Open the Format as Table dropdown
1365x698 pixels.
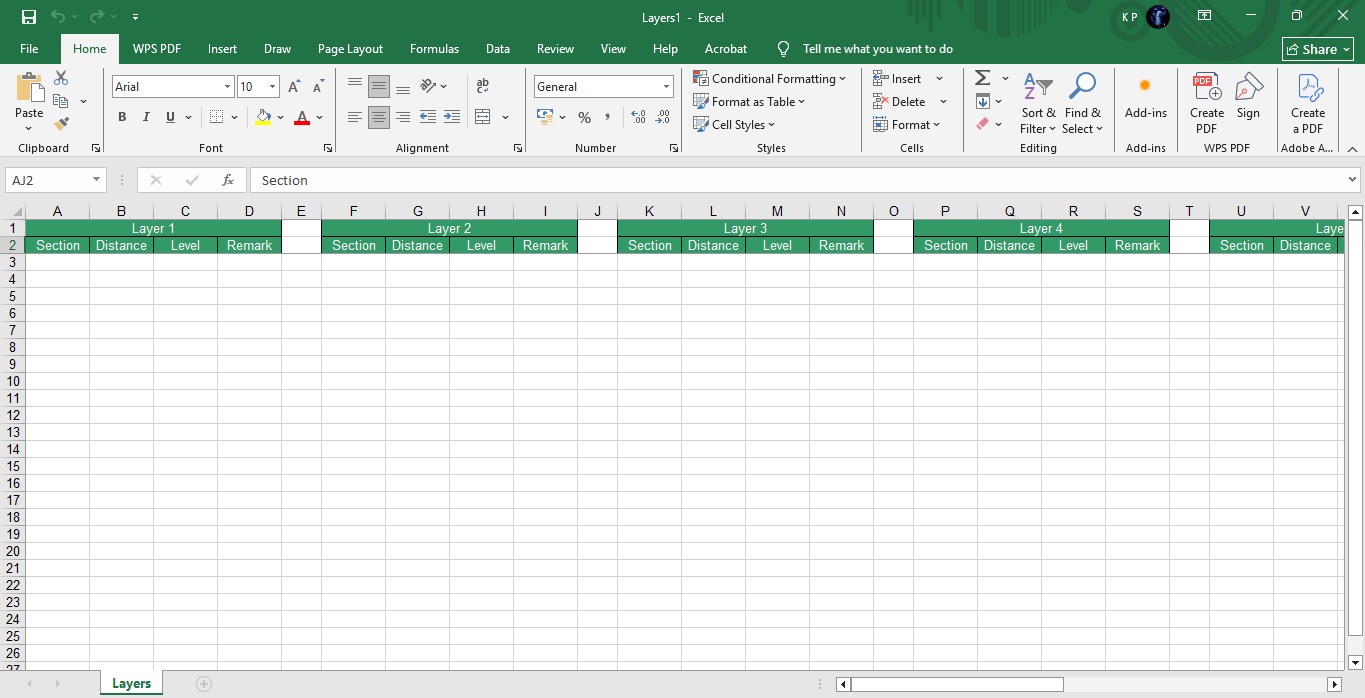point(749,101)
